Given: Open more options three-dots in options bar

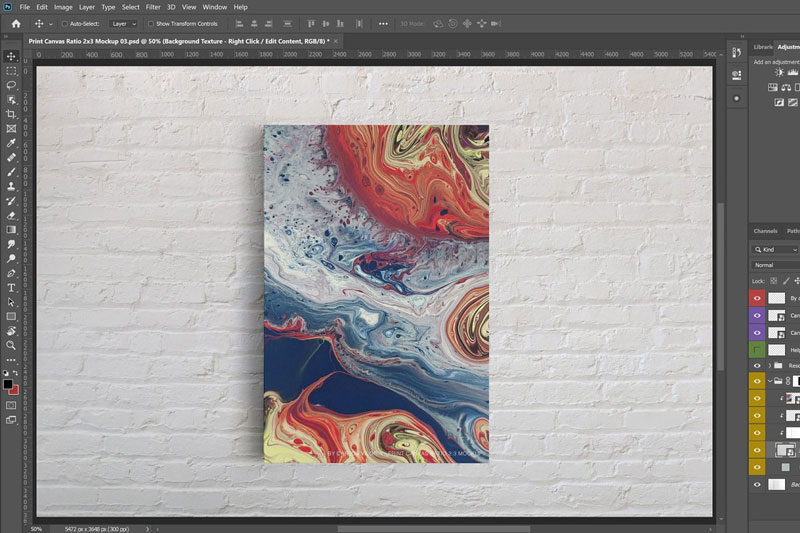Looking at the screenshot, I should point(383,23).
